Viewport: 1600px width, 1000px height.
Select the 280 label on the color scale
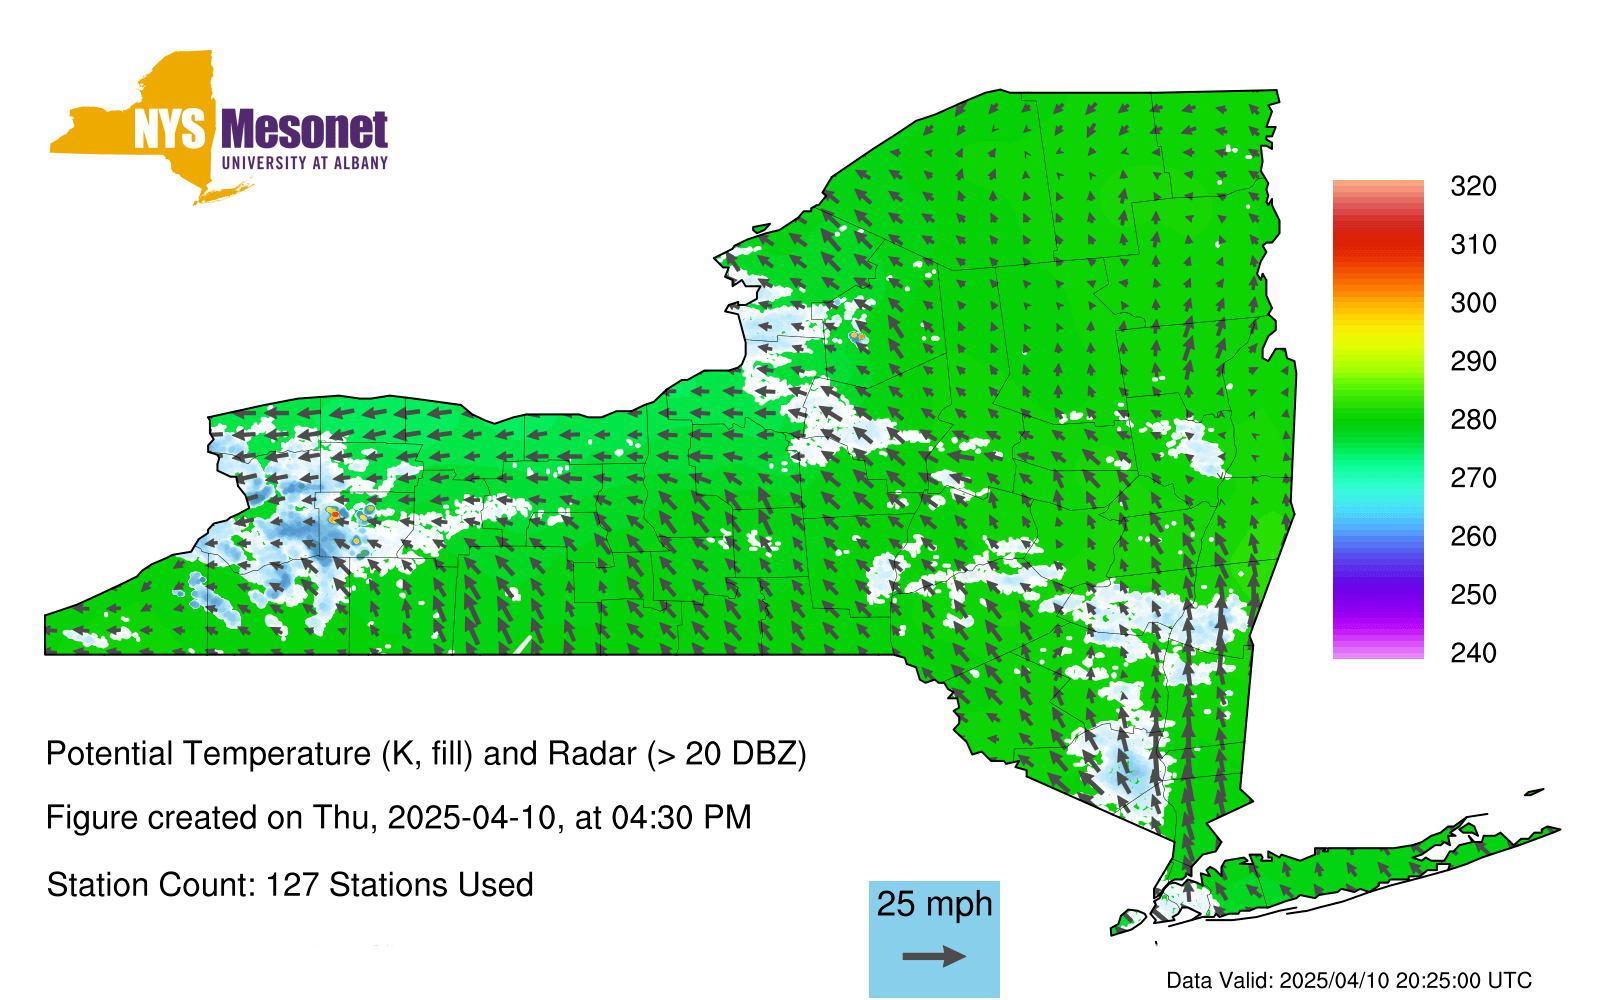click(1473, 420)
